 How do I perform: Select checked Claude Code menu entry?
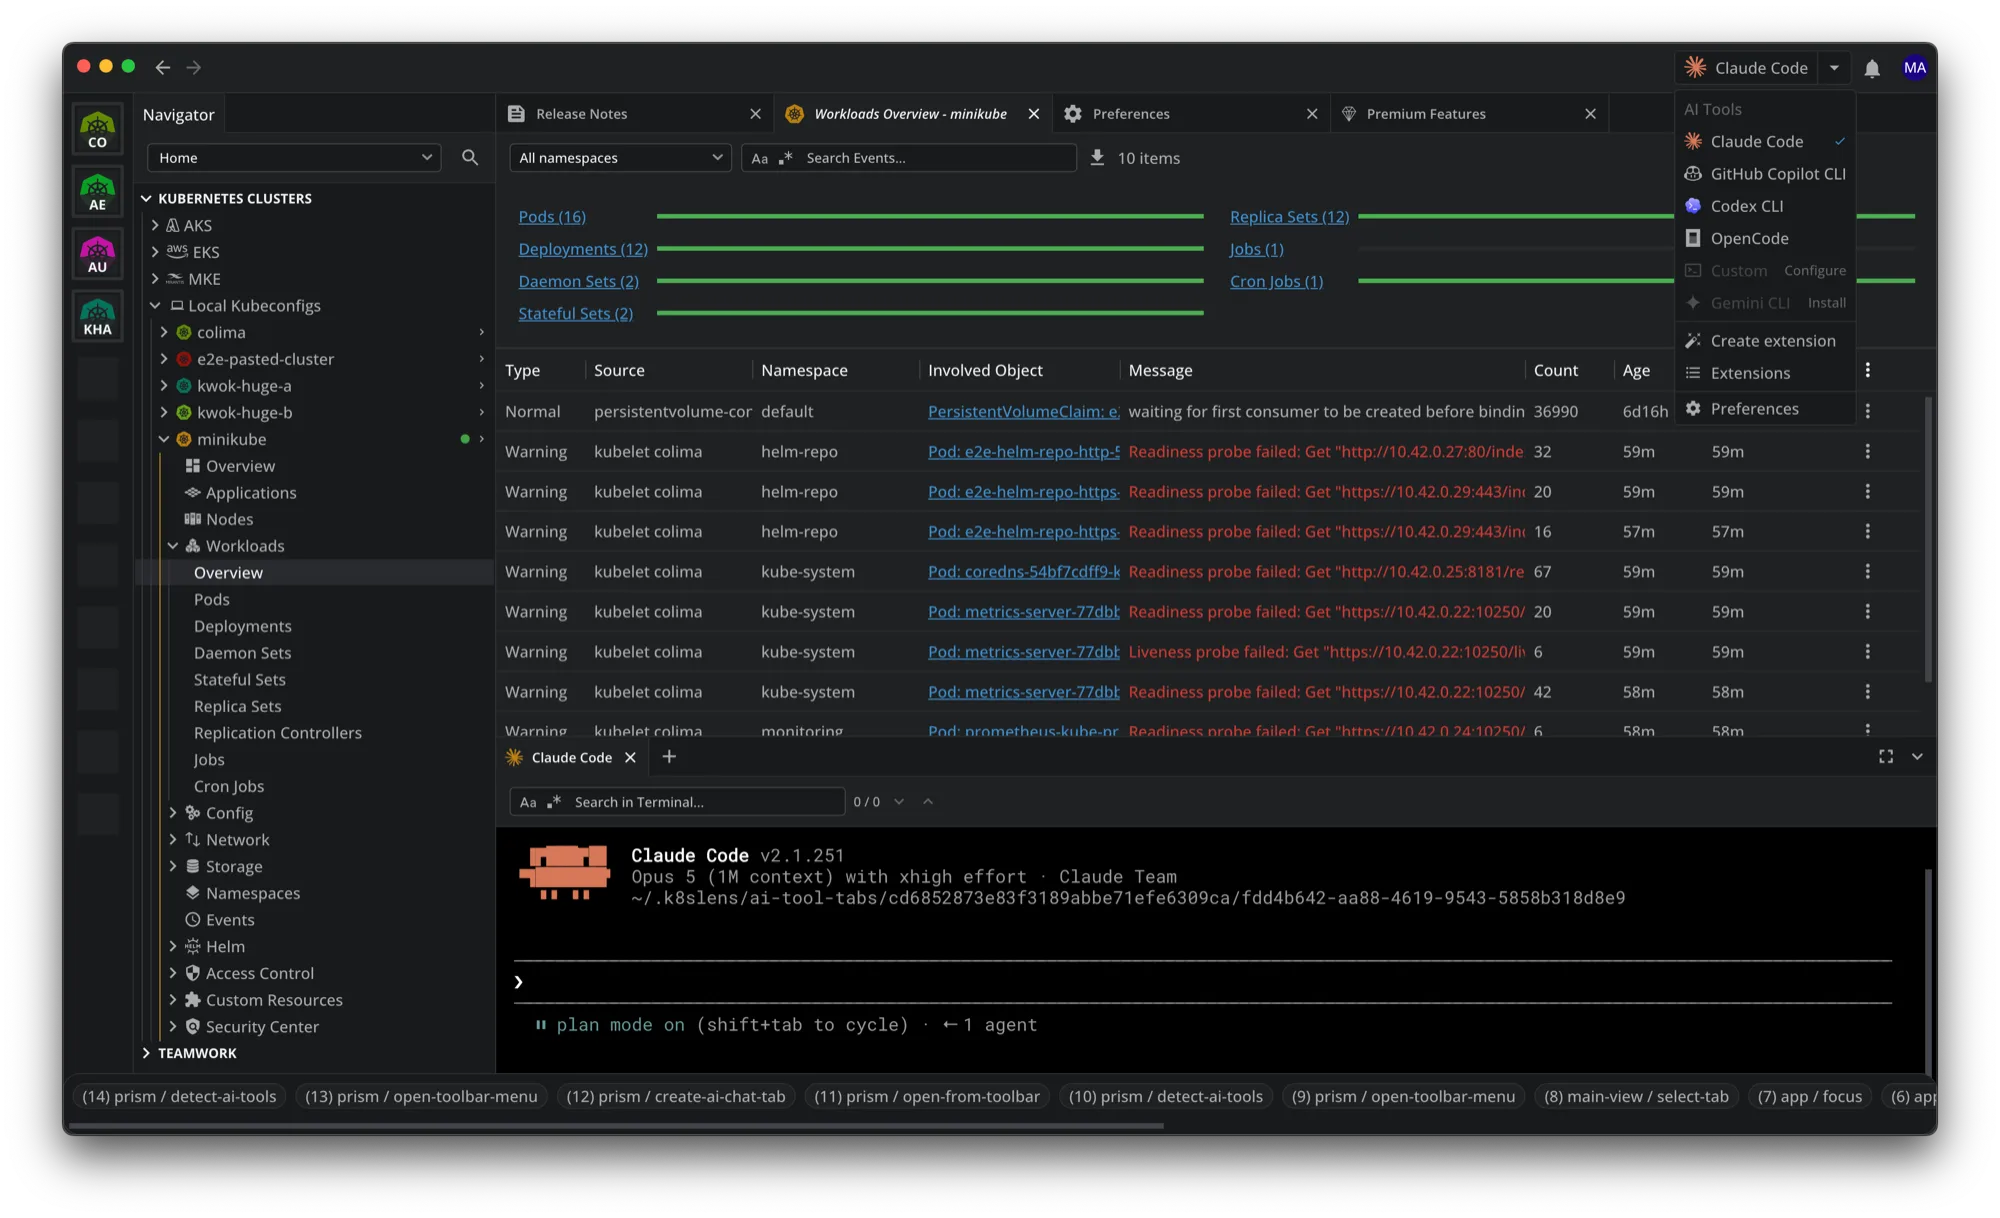[1765, 141]
